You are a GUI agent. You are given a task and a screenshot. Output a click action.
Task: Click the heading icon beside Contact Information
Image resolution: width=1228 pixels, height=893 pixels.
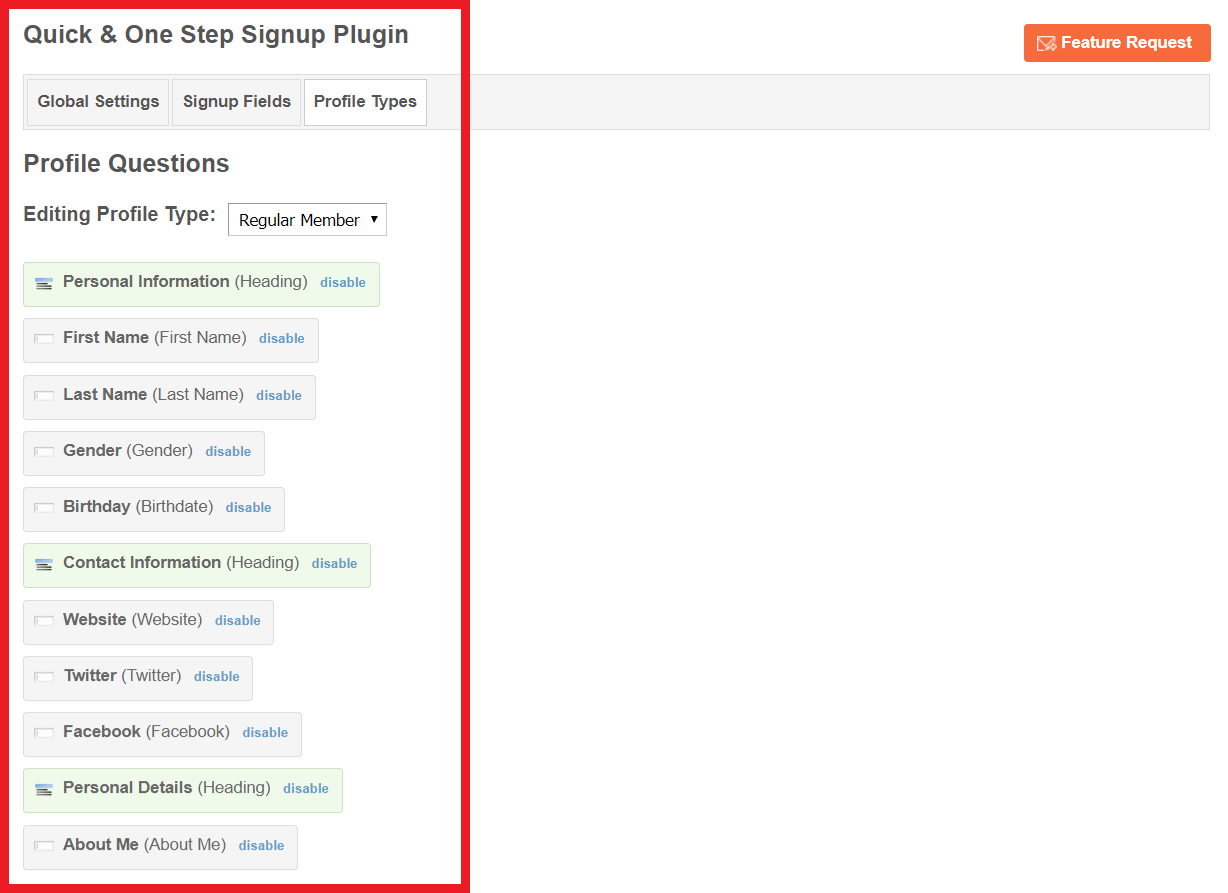(x=43, y=565)
